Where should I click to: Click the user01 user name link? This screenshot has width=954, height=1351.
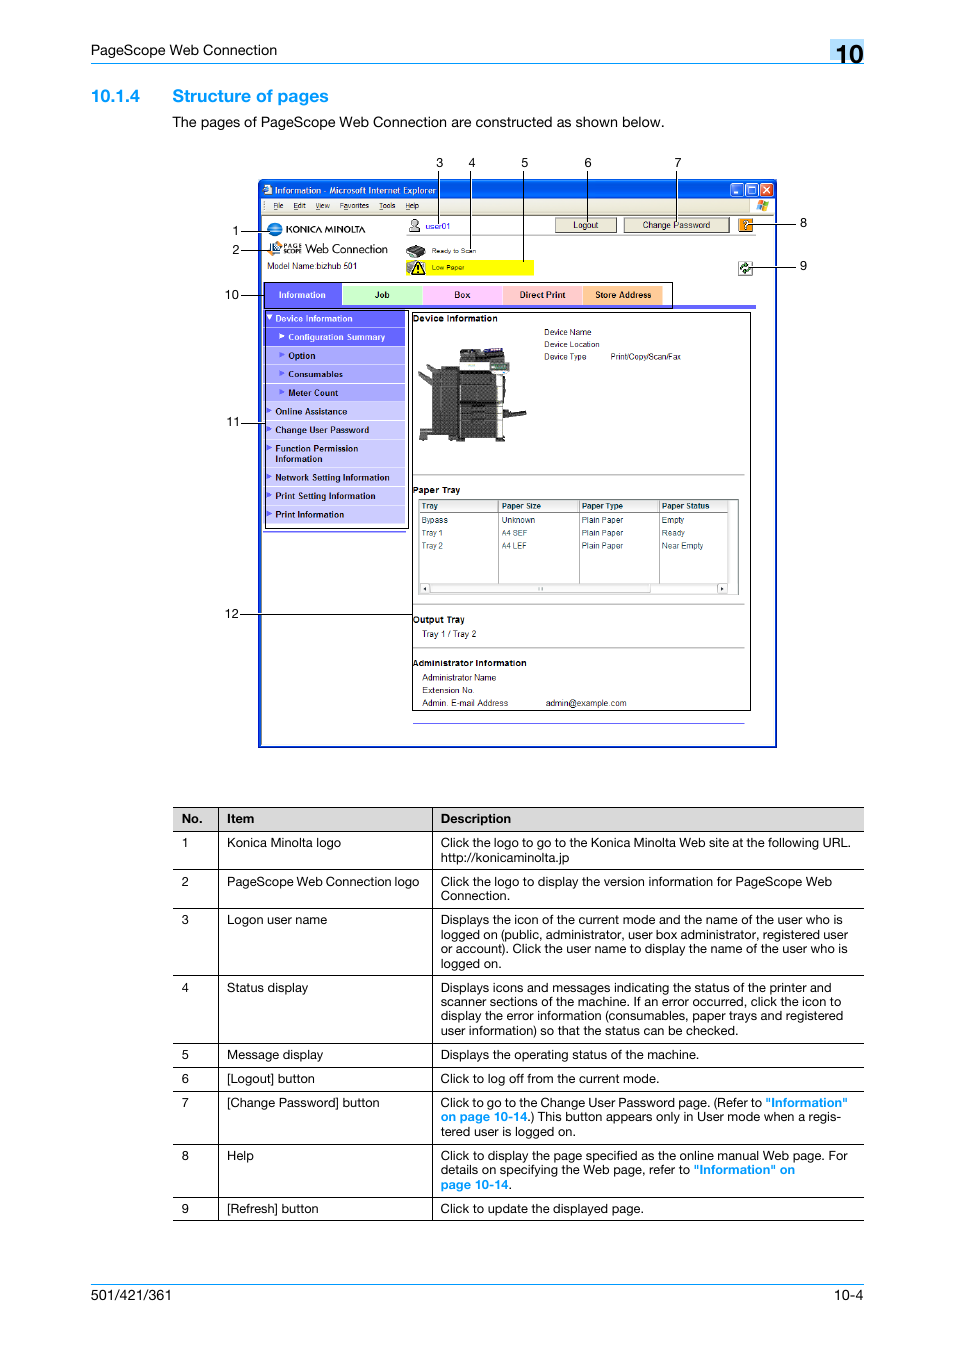point(438,227)
